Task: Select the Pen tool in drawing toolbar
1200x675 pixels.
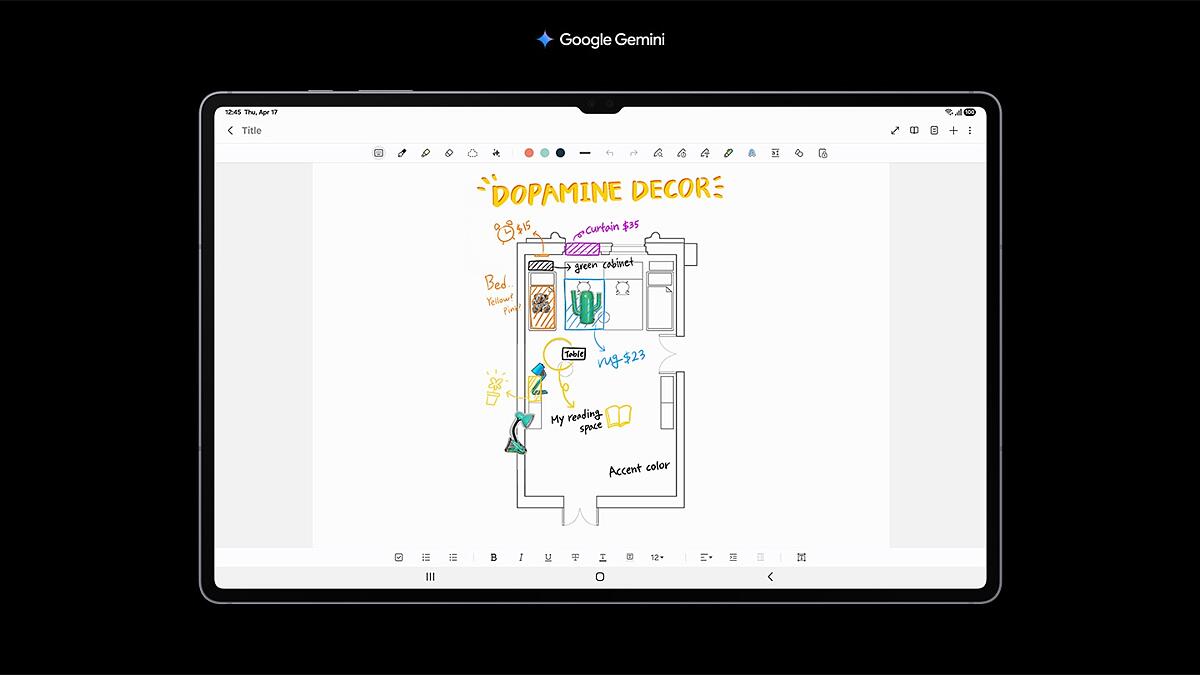Action: pyautogui.click(x=402, y=153)
